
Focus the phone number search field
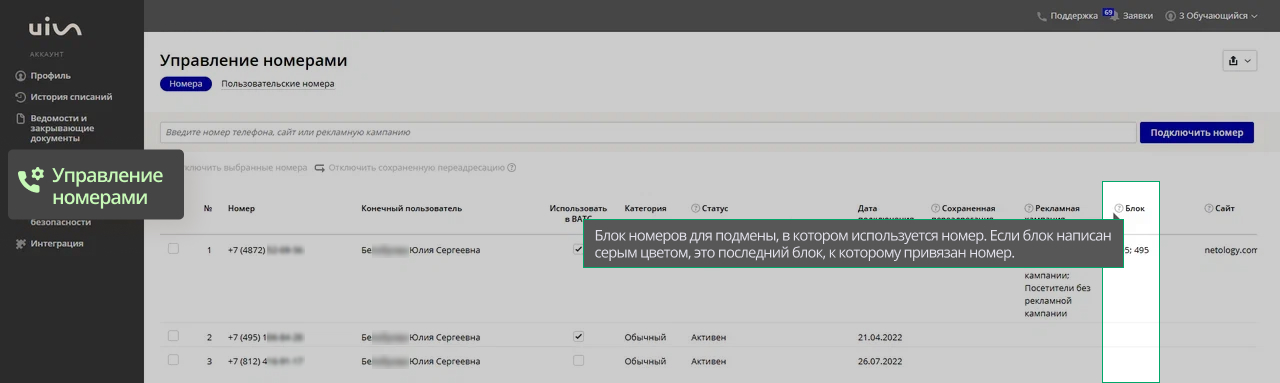point(647,132)
